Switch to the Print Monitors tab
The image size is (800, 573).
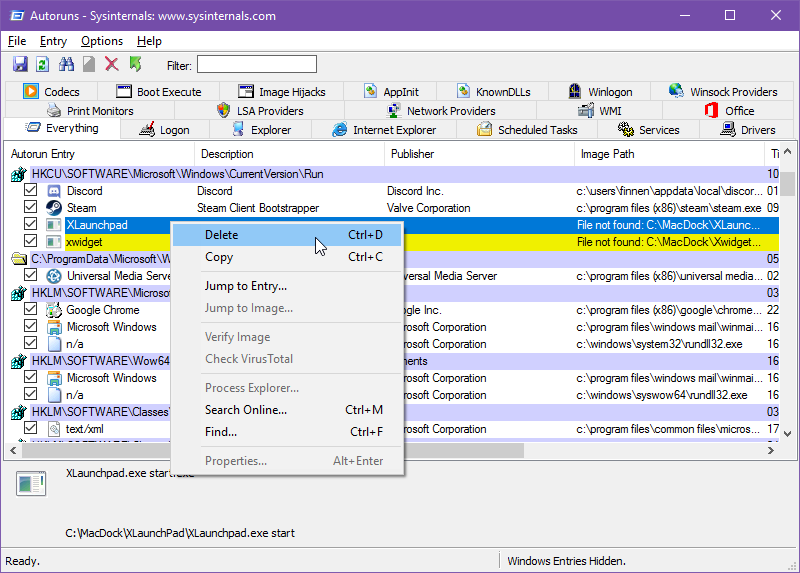point(90,111)
